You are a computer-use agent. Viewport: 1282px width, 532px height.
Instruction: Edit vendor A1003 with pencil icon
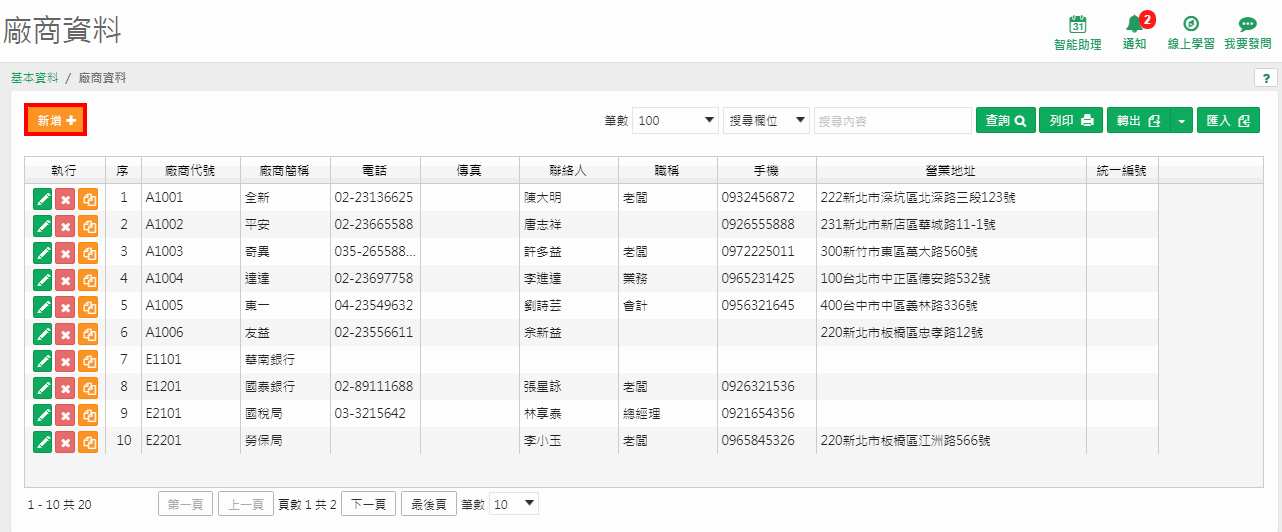pos(43,252)
